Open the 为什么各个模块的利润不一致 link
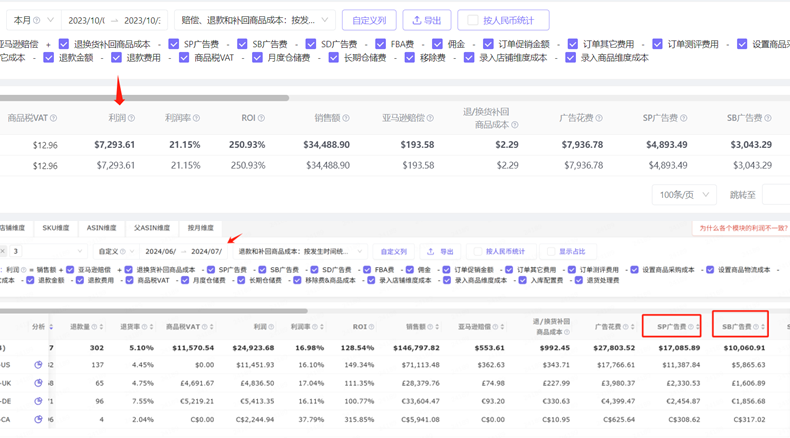This screenshot has height=438, width=790. click(741, 229)
